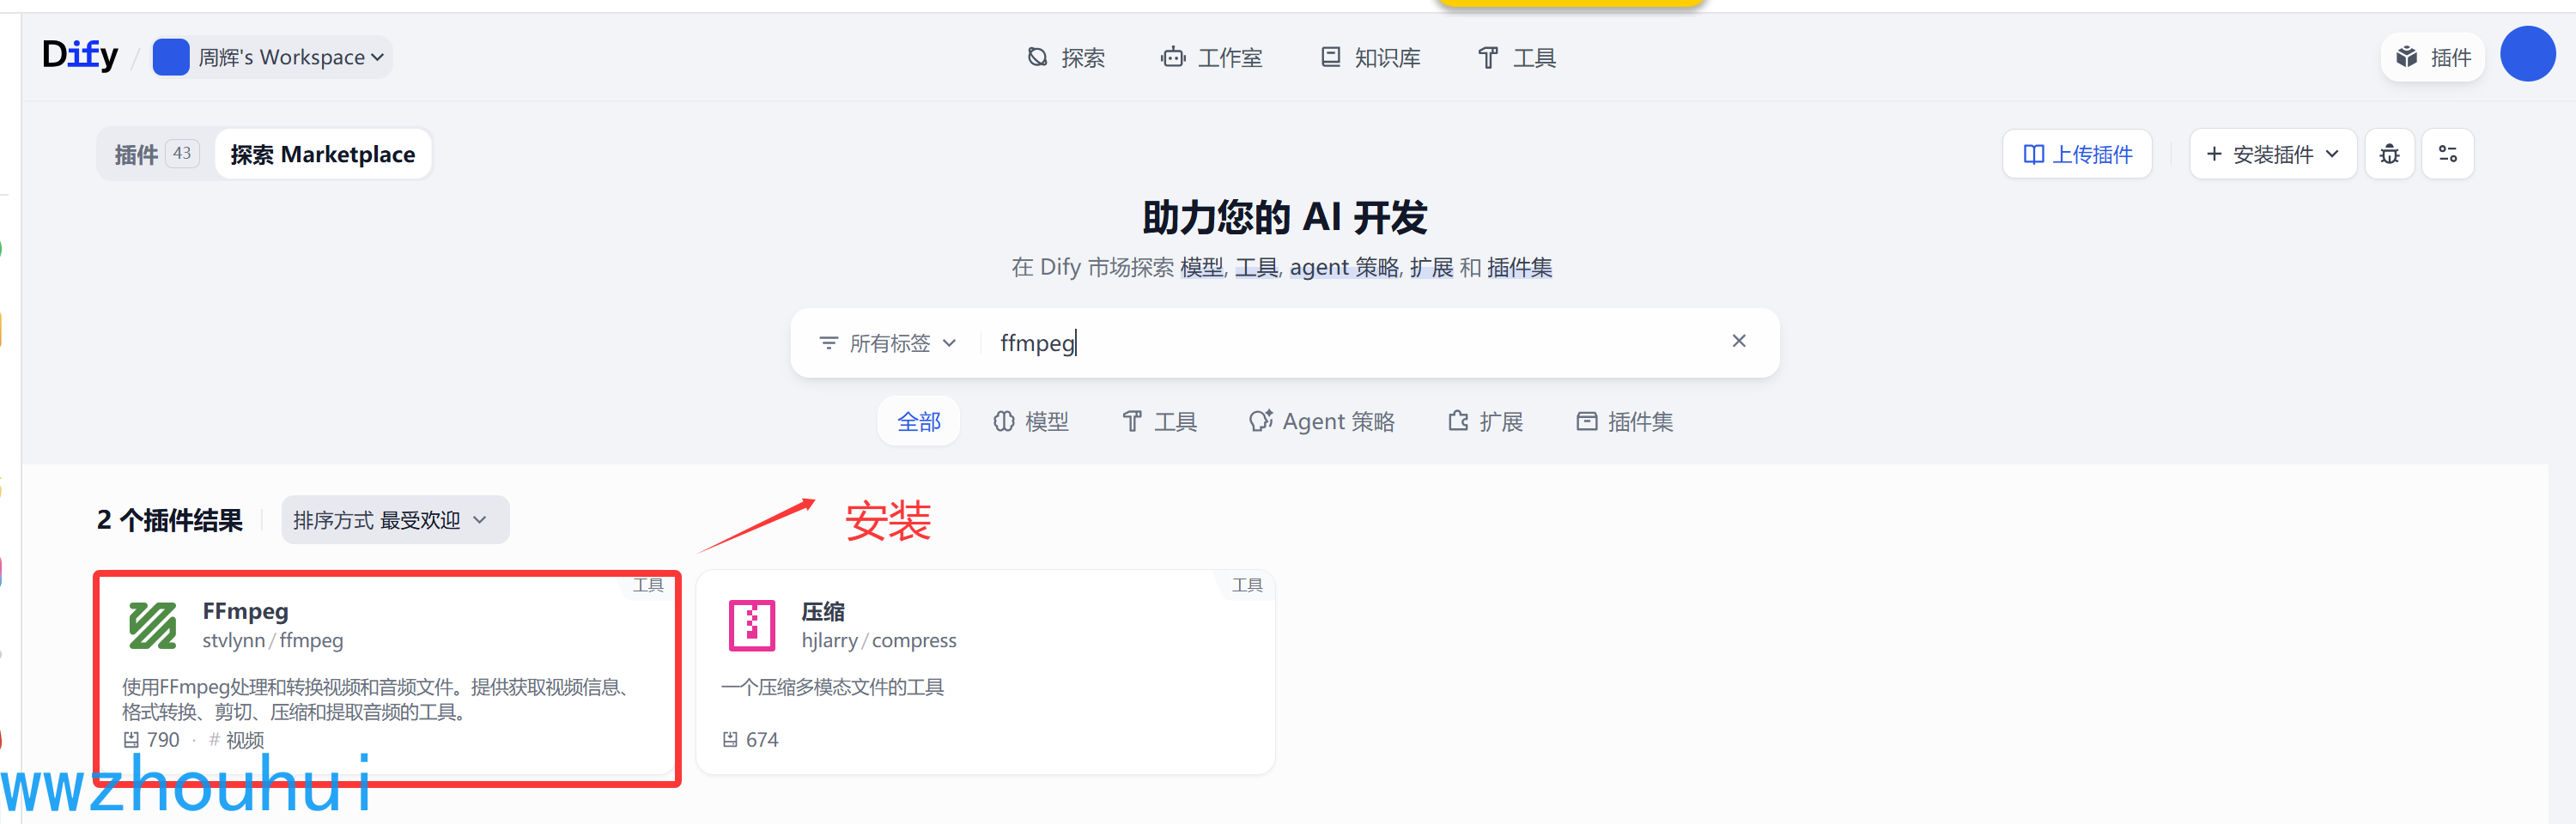Click the 2 个插件结果 results heading
This screenshot has width=2576, height=824.
pos(170,520)
